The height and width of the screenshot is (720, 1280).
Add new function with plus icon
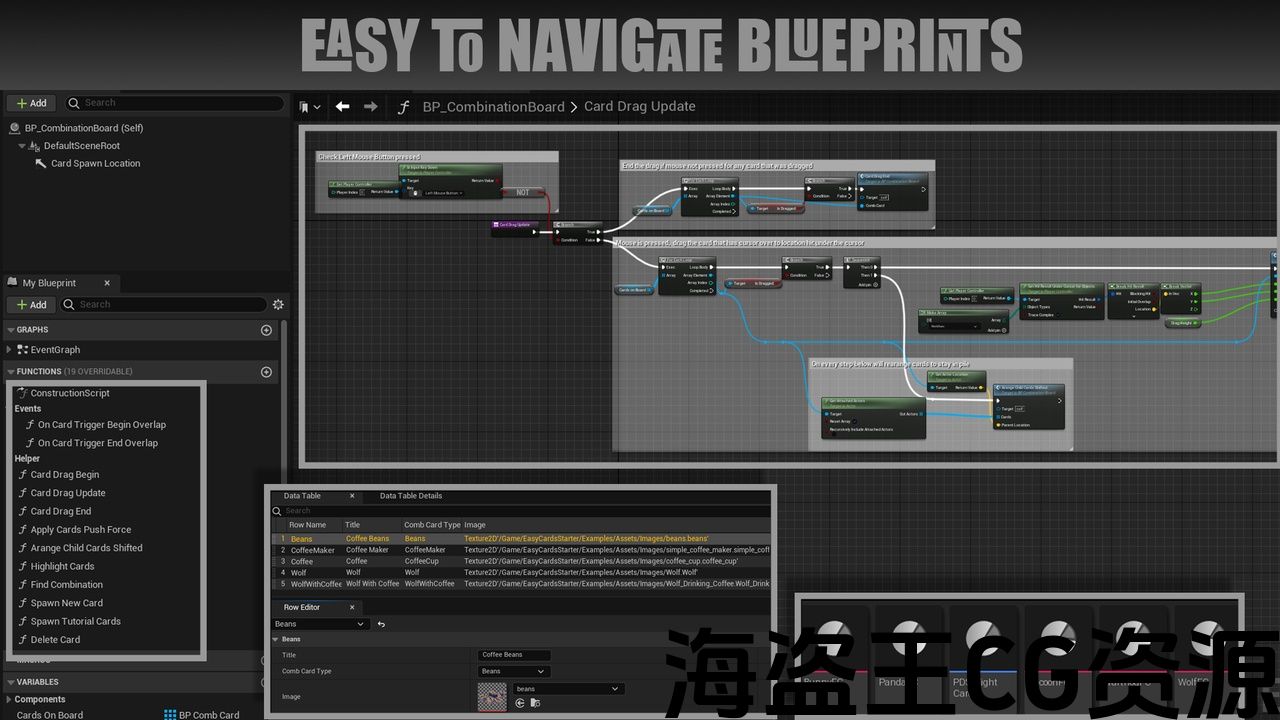[x=266, y=372]
